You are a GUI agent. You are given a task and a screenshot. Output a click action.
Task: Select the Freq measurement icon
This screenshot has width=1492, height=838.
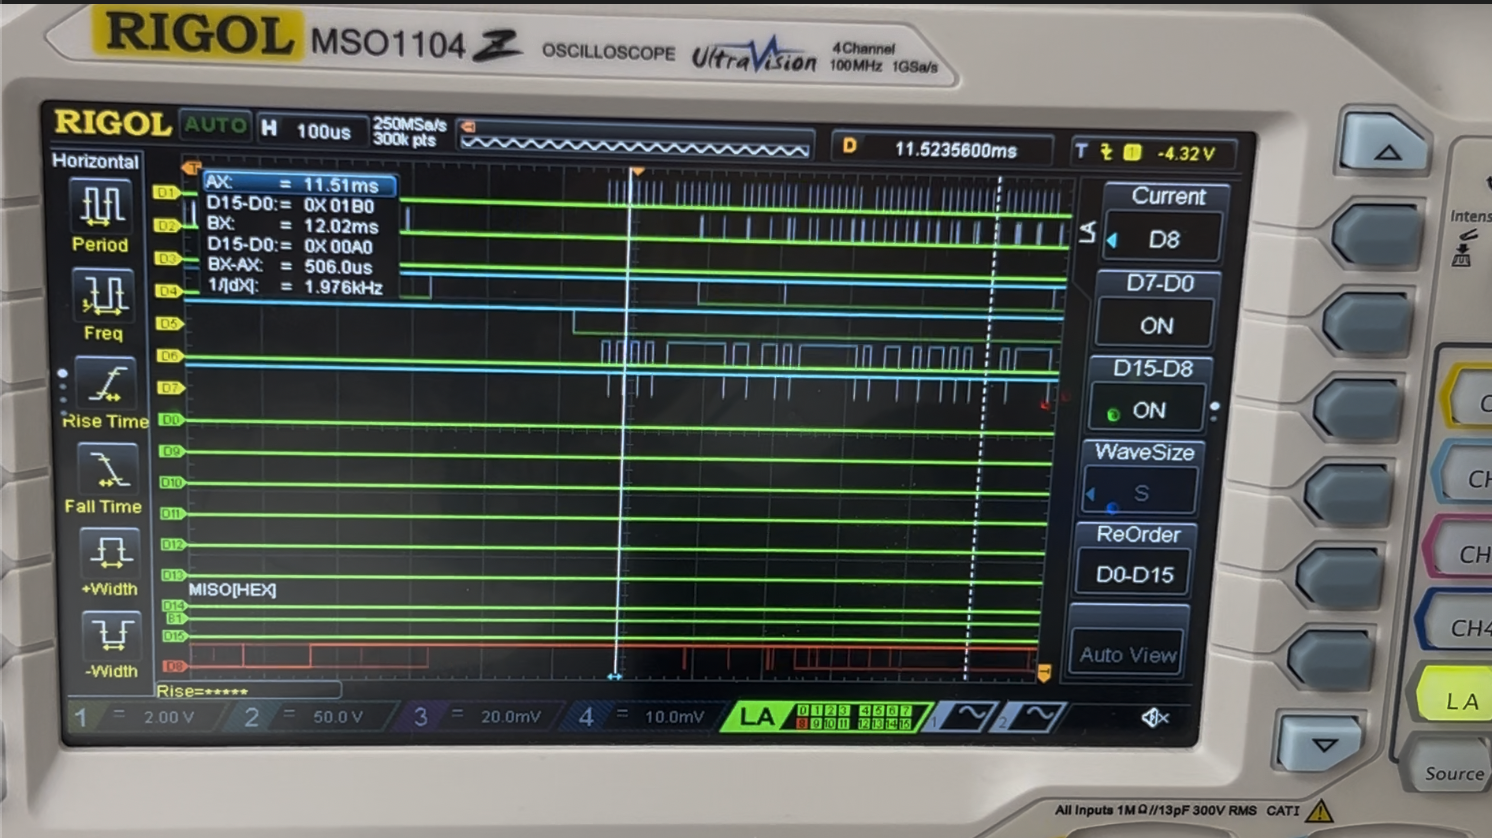103,296
